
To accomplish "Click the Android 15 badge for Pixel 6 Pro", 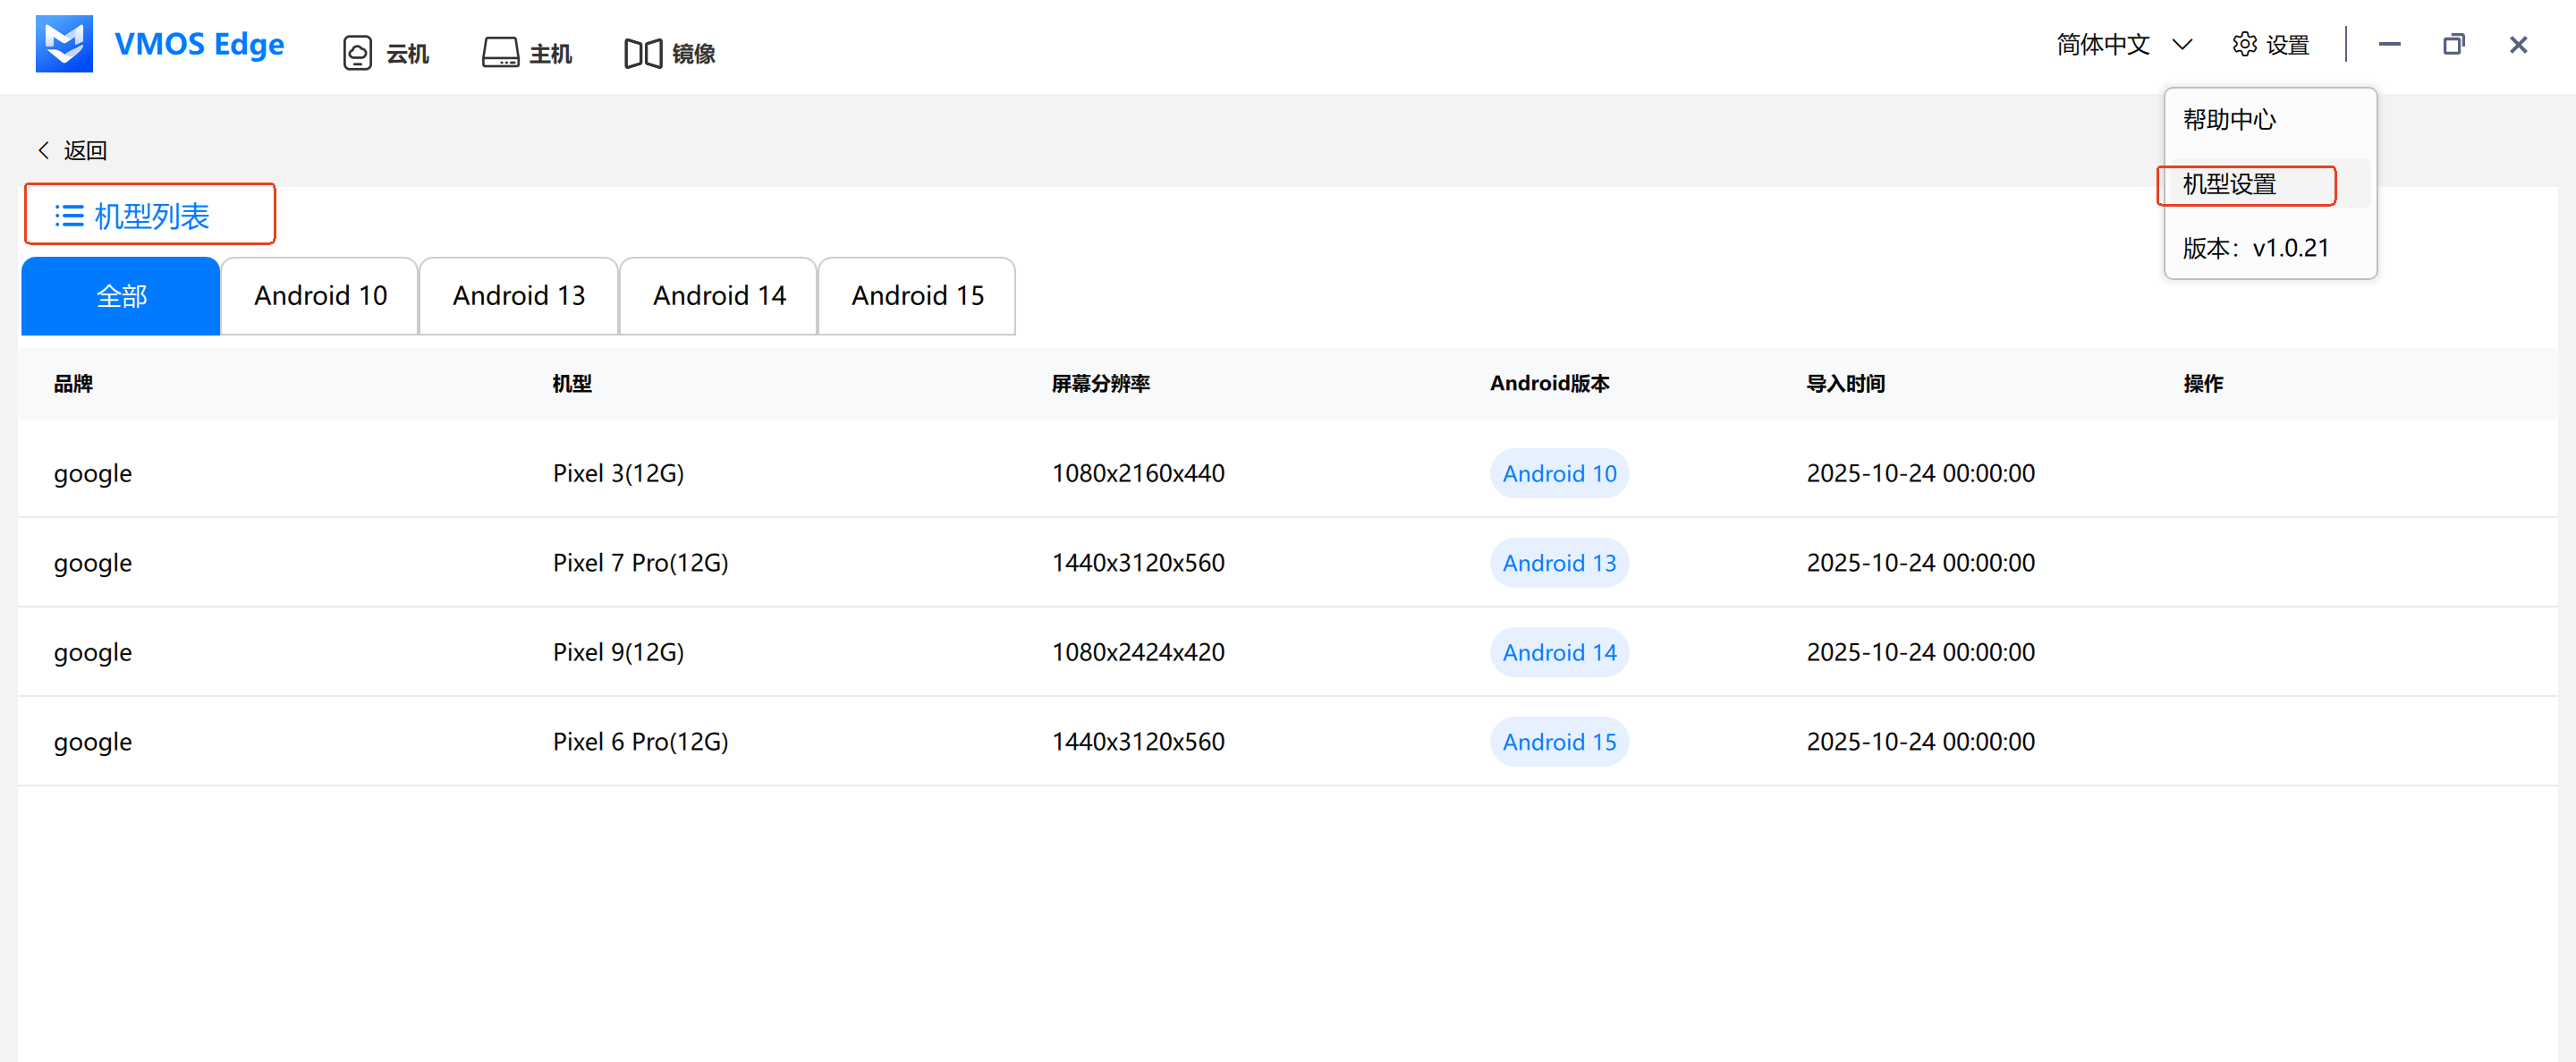I will (x=1558, y=741).
